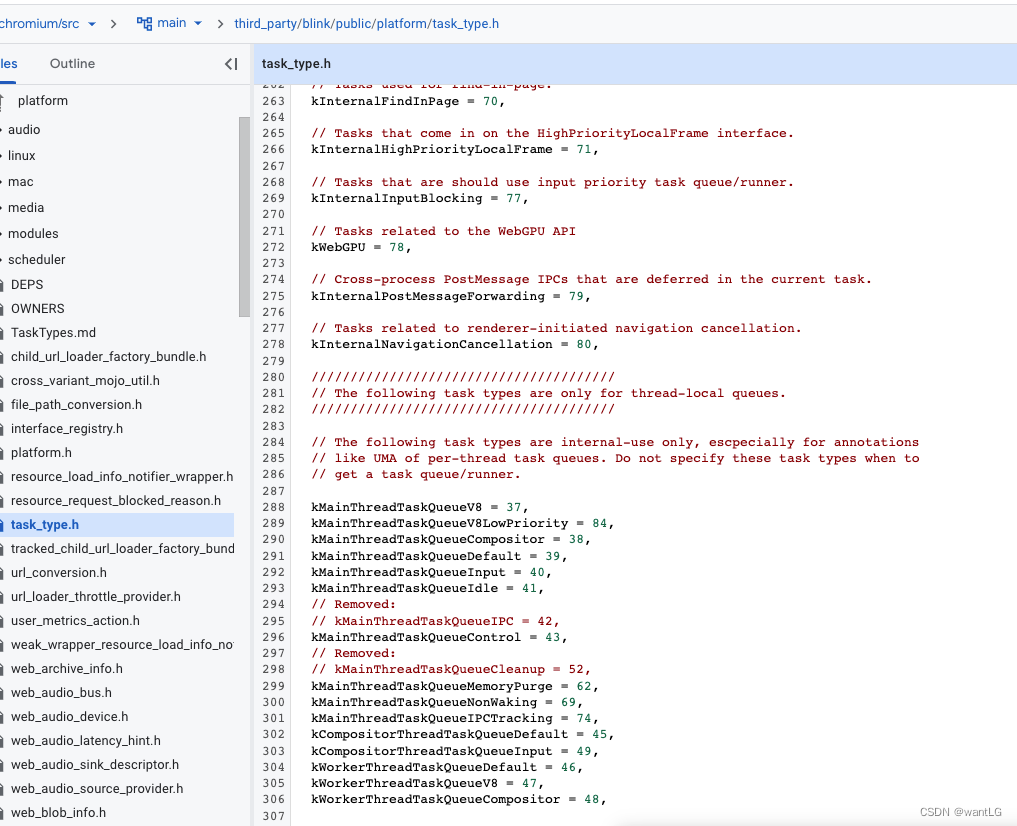Open url_loader_throttle_provider.h
The image size is (1017, 826).
pyautogui.click(x=95, y=596)
